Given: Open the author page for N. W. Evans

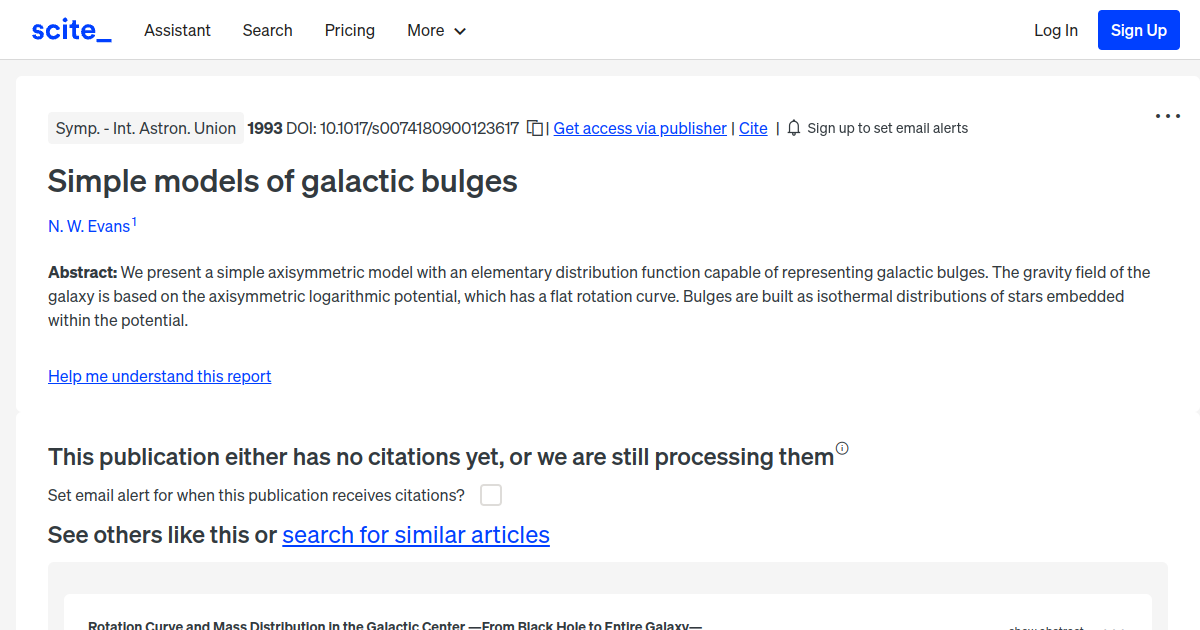Looking at the screenshot, I should (x=88, y=226).
